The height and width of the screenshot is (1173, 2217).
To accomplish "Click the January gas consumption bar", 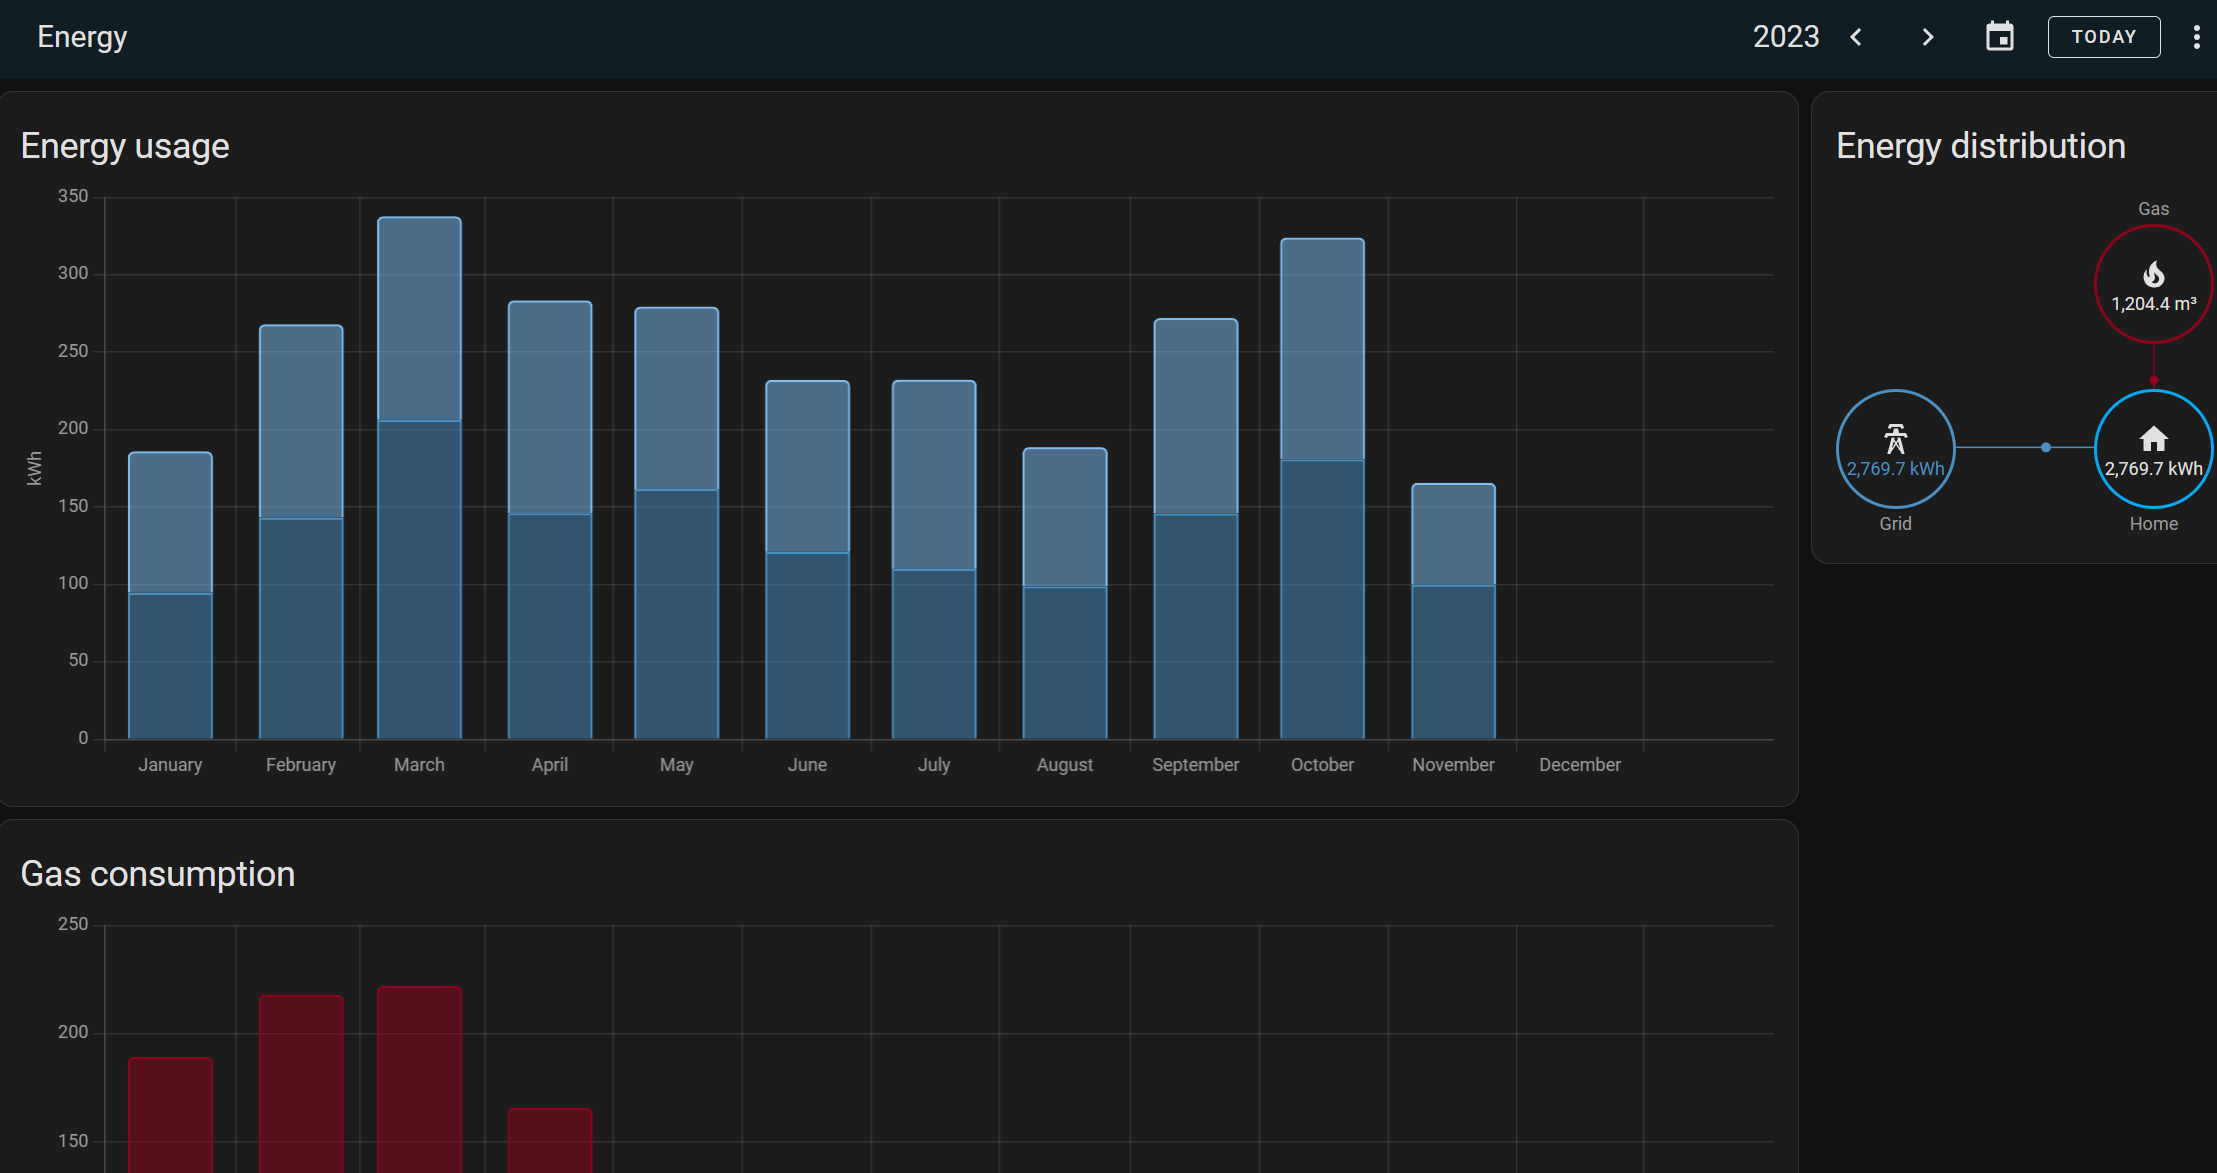I will pyautogui.click(x=170, y=1115).
